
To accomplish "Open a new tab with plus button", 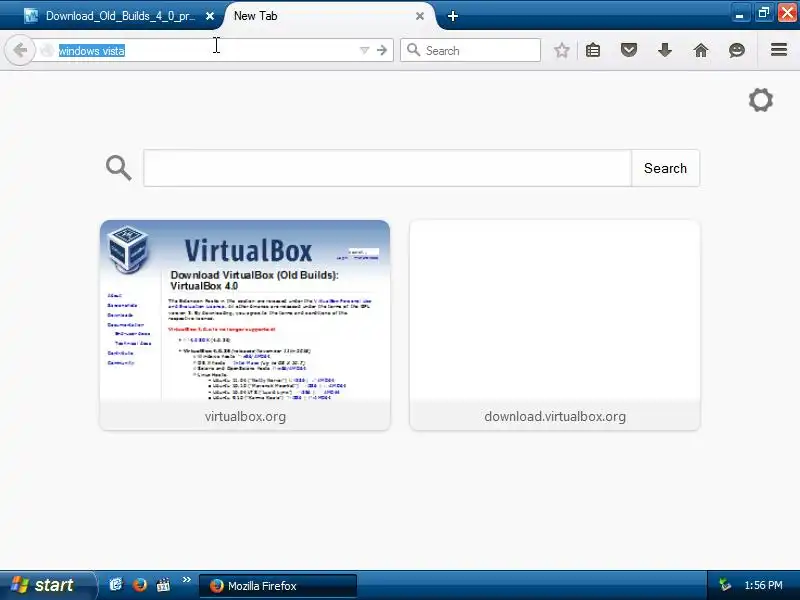I will tap(453, 16).
